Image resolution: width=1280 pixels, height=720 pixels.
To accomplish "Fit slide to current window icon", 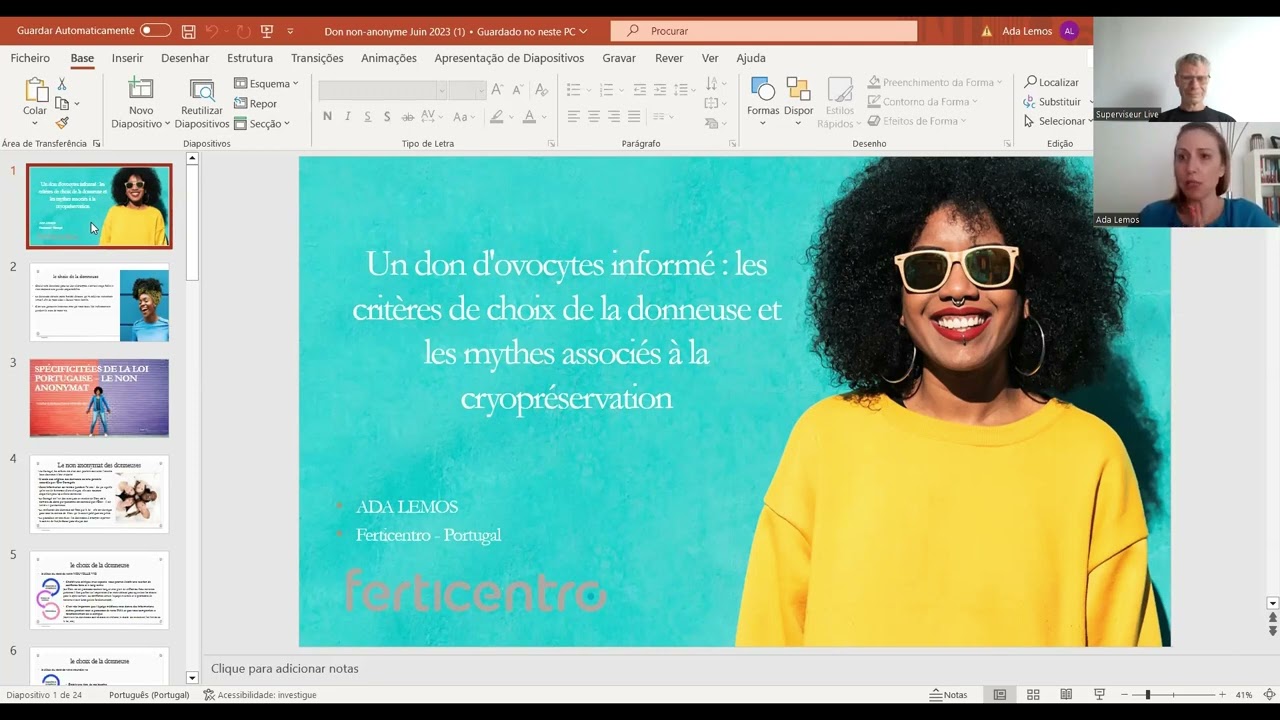I will coord(1269,695).
